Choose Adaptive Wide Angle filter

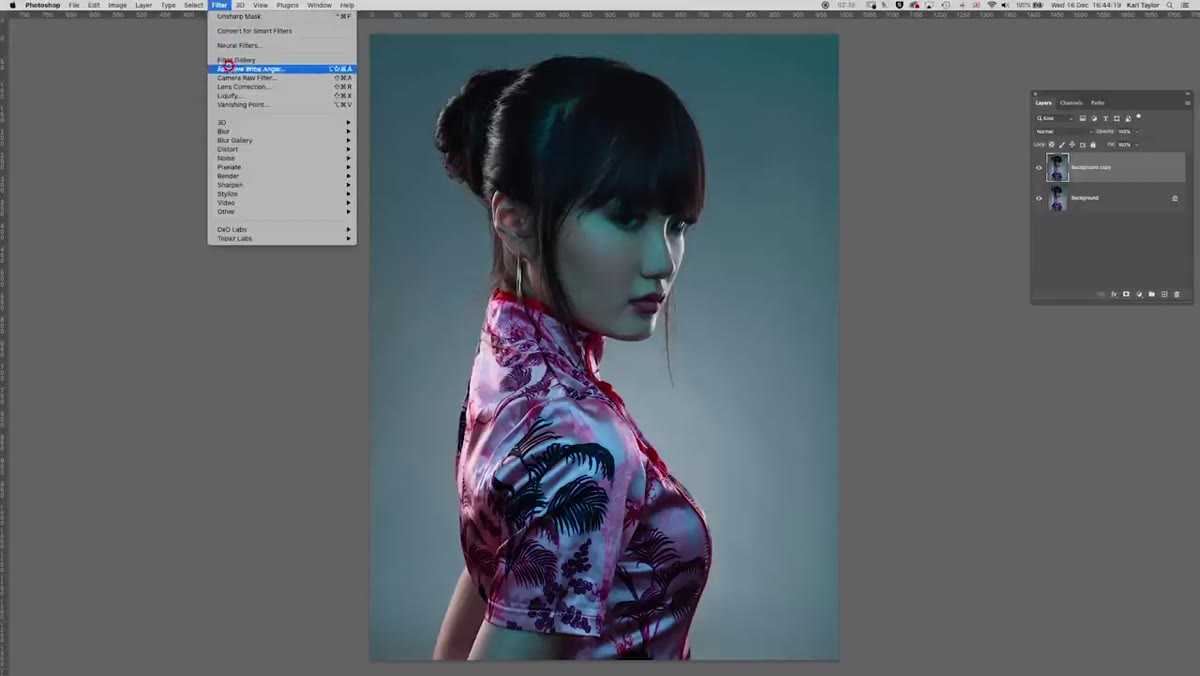(x=282, y=69)
